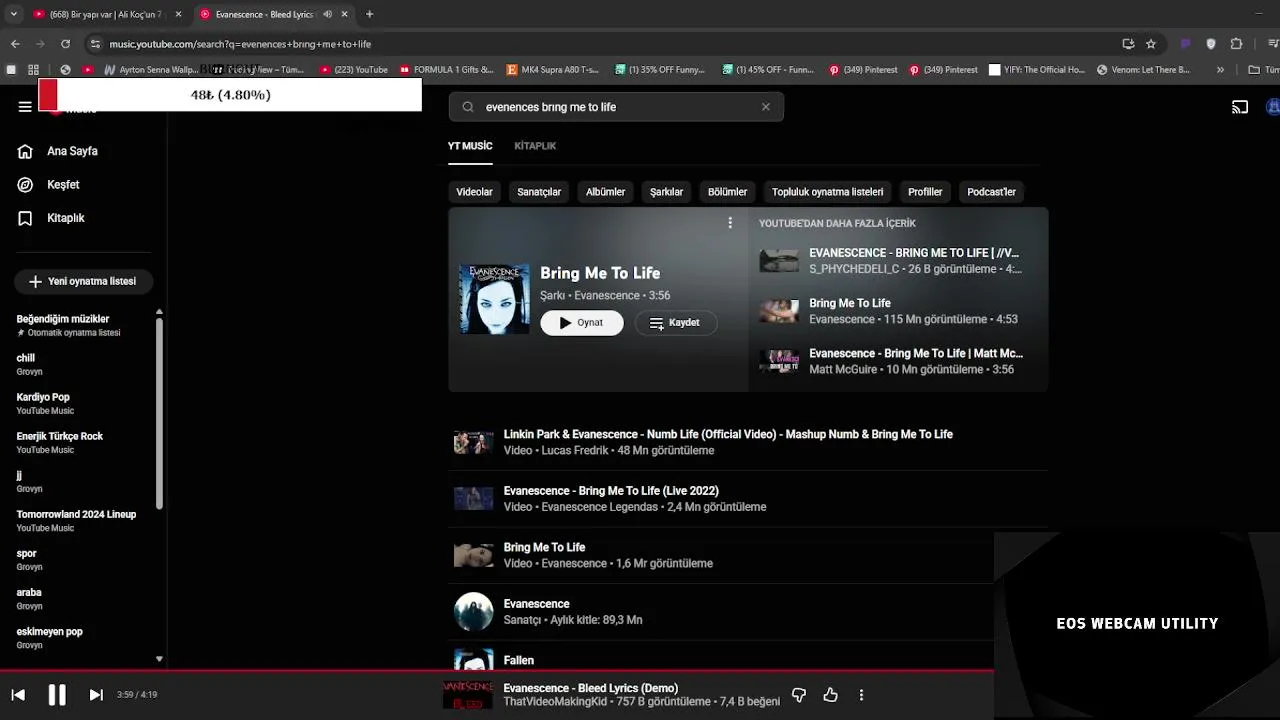Filter results by Bölümler
The image size is (1280, 720).
coord(727,192)
